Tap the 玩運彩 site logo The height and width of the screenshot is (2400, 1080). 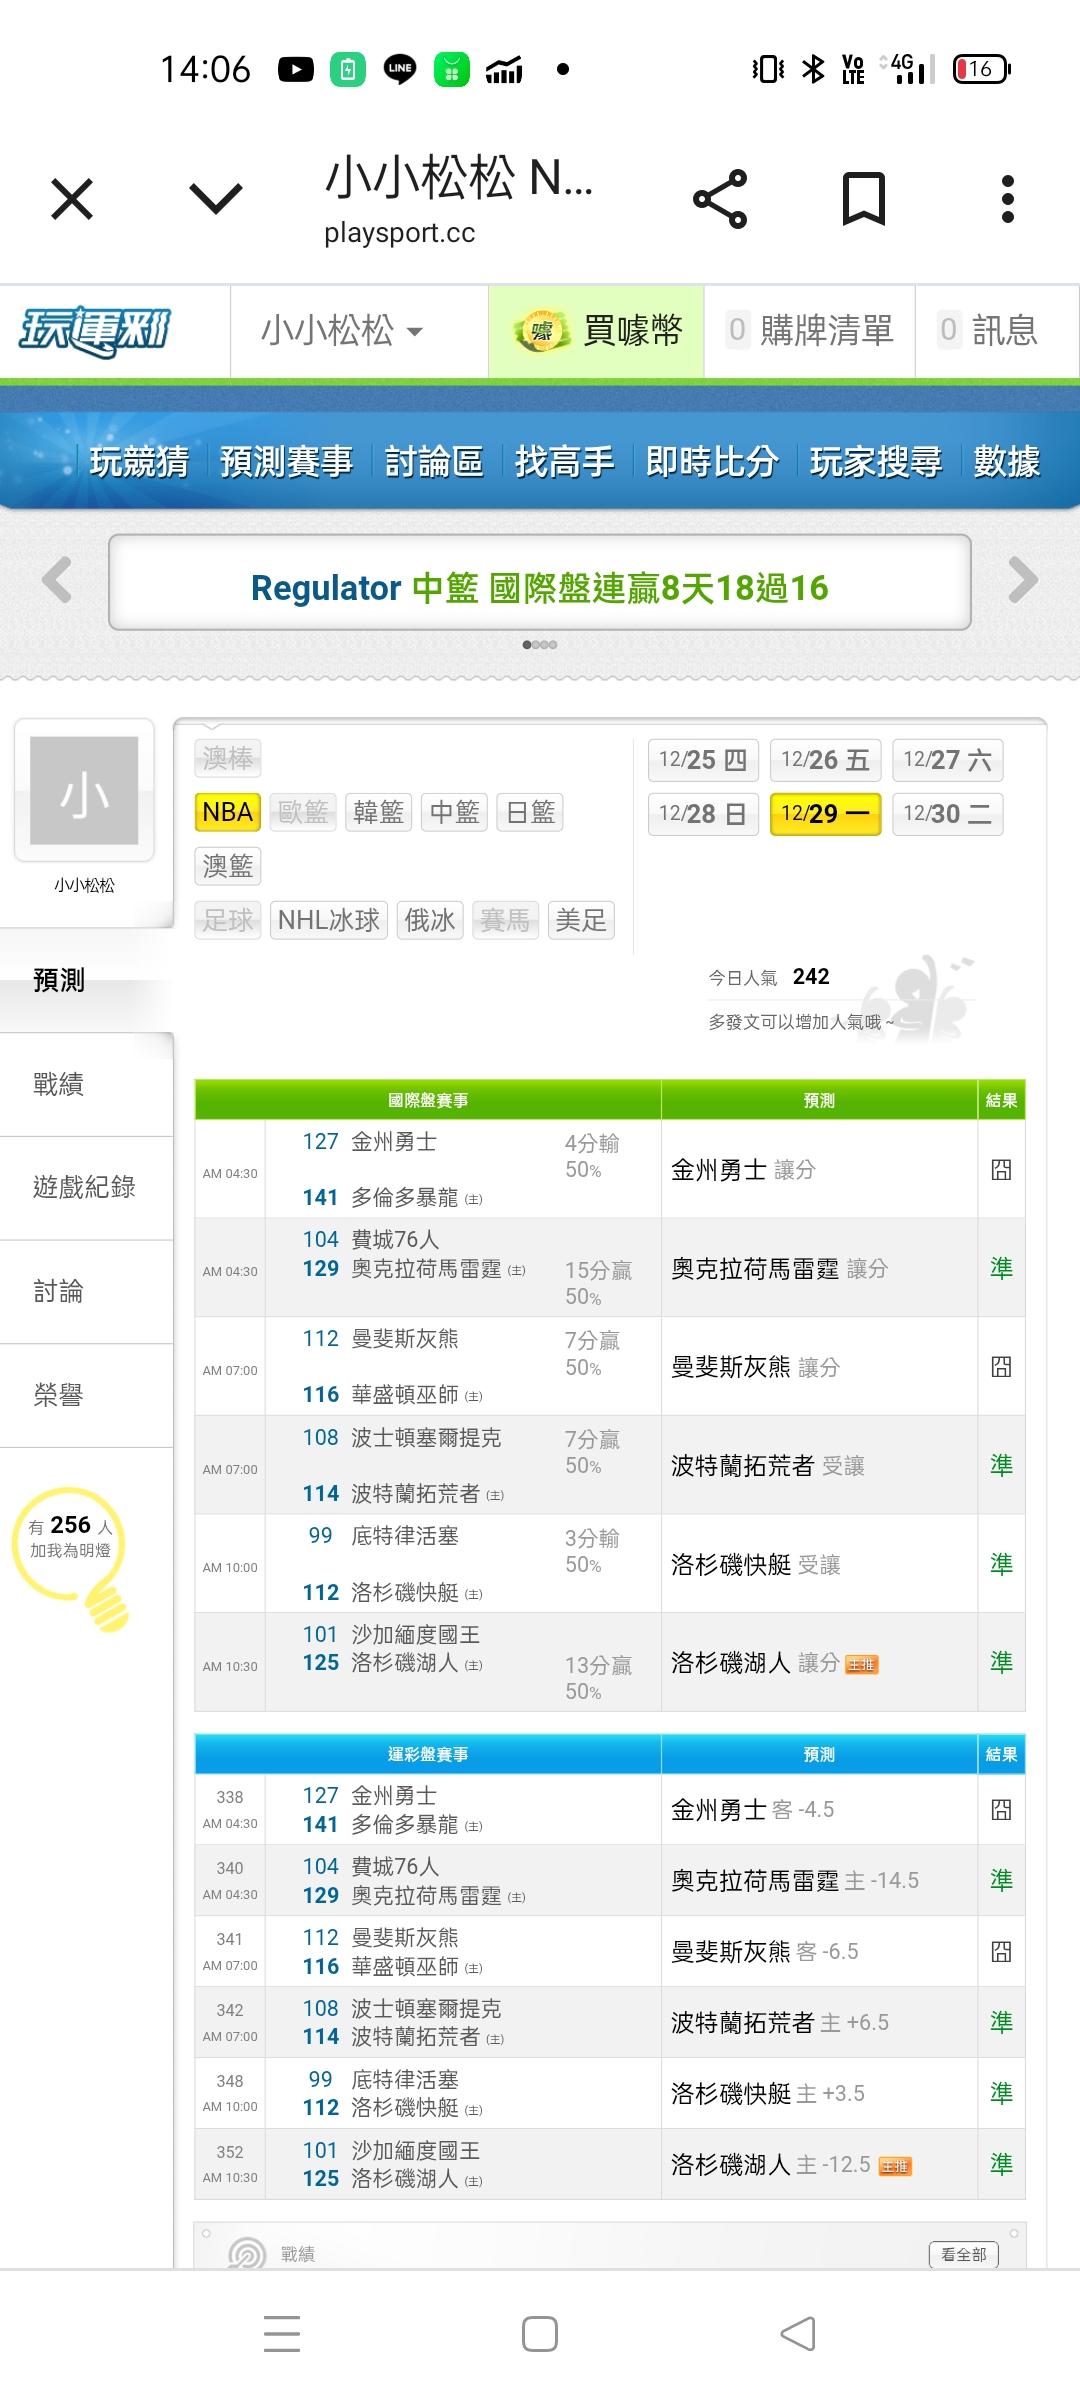pos(96,331)
